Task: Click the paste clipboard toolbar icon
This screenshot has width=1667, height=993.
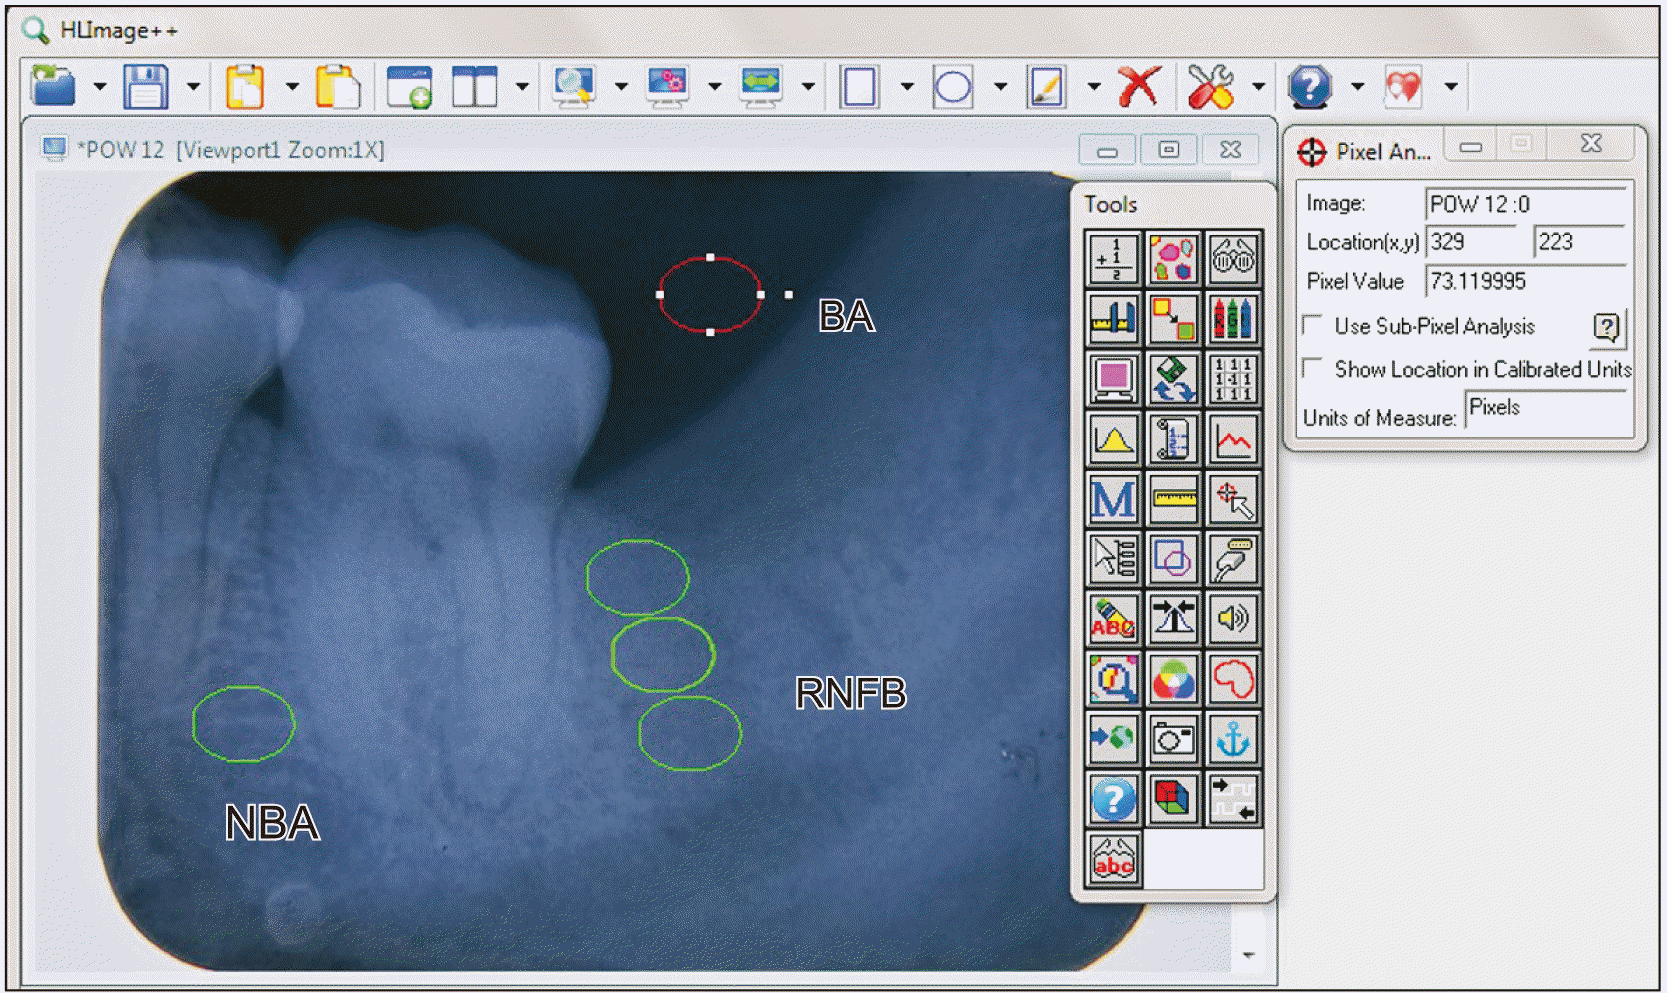Action: [338, 86]
